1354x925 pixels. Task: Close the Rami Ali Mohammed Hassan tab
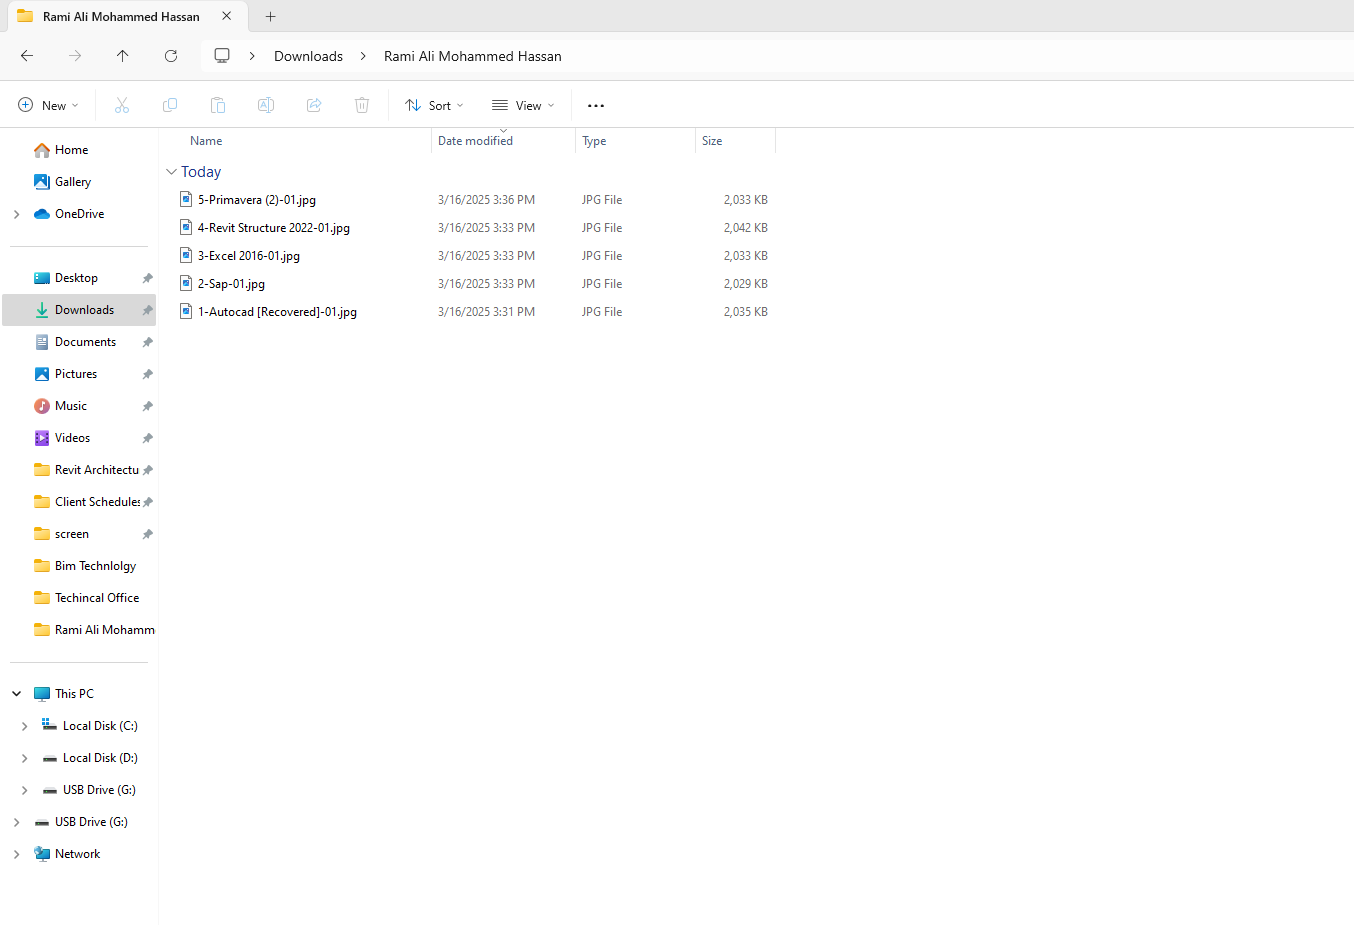coord(227,16)
